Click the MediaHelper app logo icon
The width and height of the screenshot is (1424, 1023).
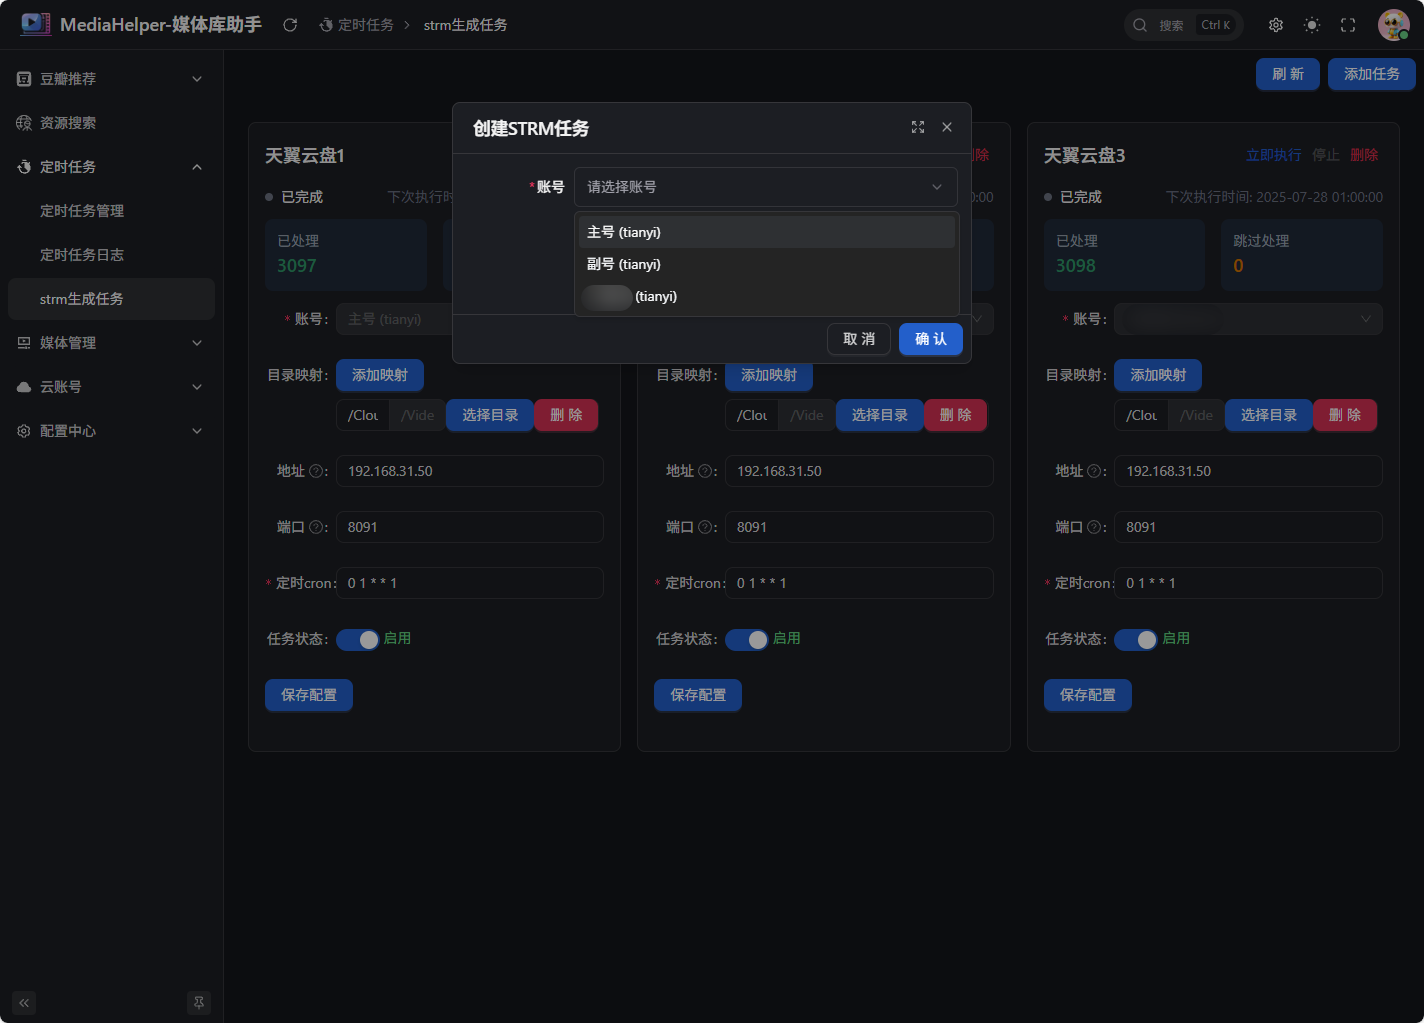36,24
